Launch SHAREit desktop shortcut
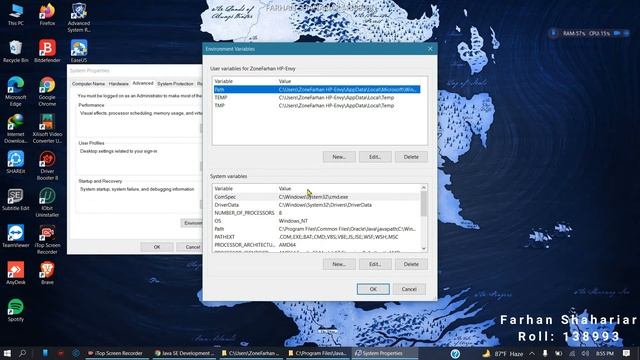Viewport: 640px width, 360px height. tap(16, 162)
